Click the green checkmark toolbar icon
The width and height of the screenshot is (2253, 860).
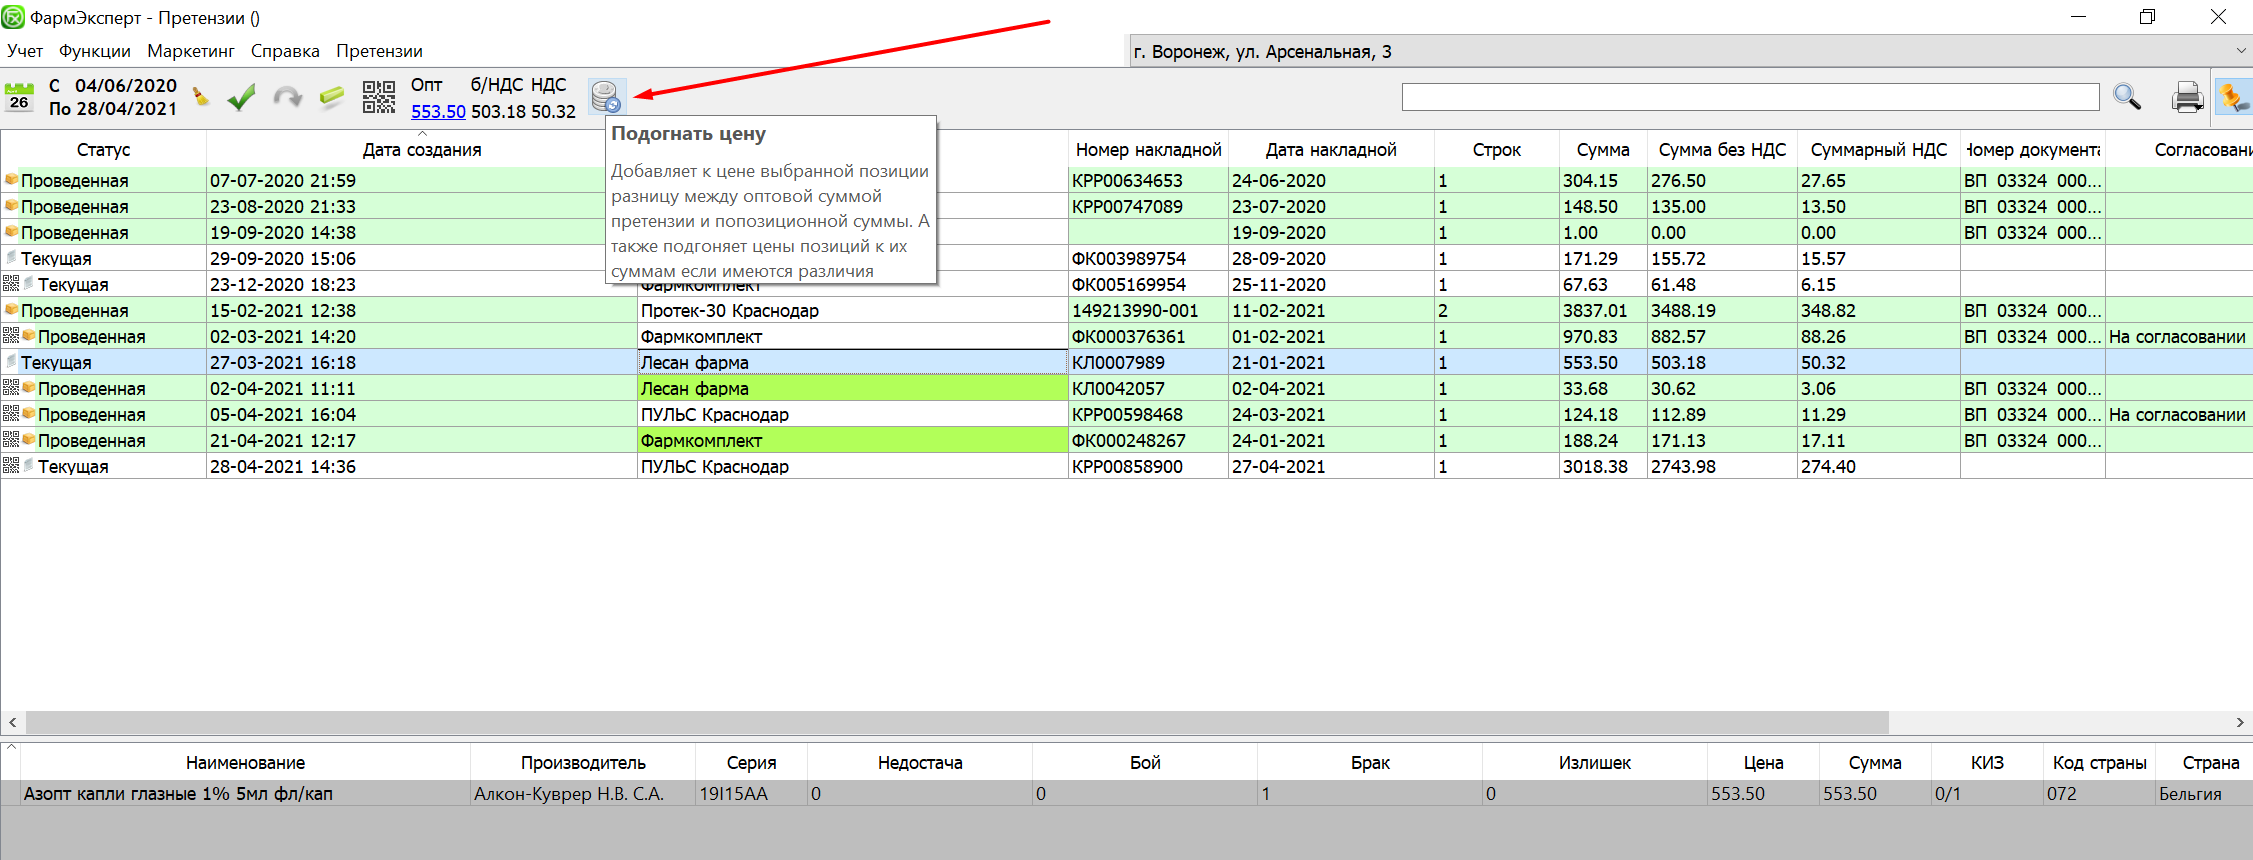[x=241, y=97]
